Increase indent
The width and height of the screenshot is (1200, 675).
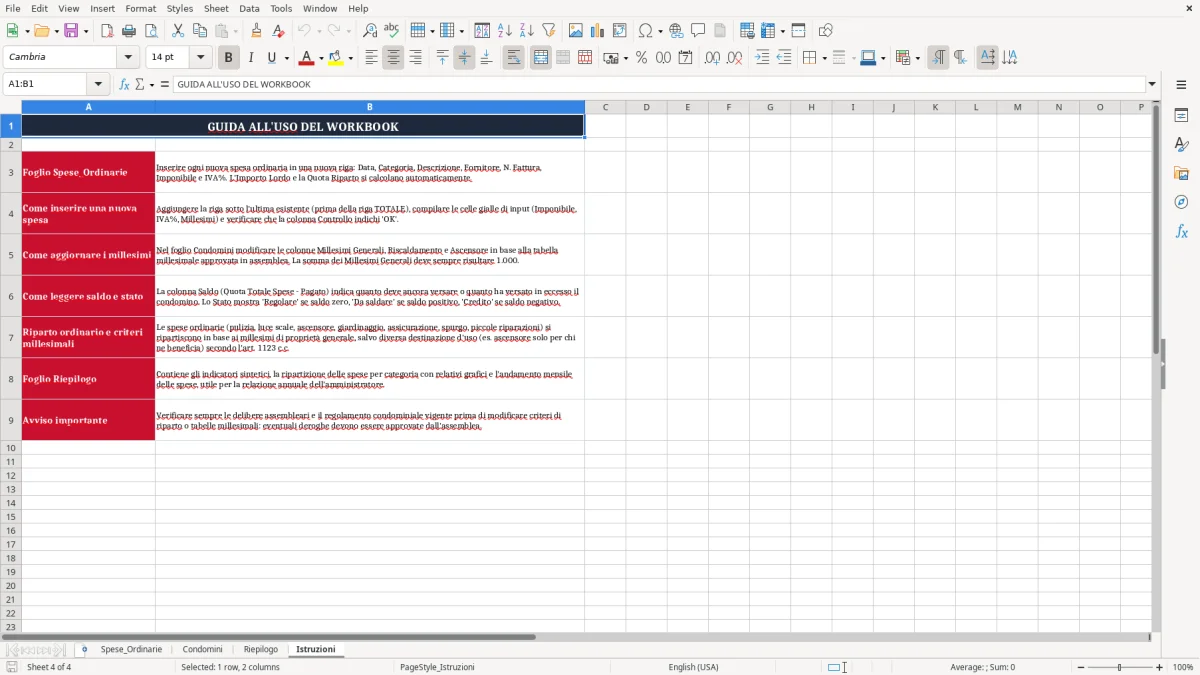(x=762, y=58)
